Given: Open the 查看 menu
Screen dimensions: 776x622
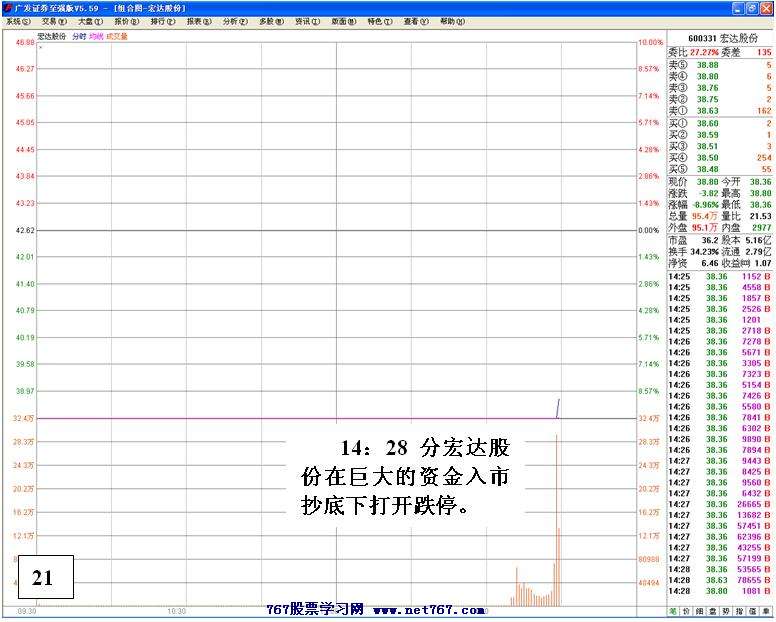Looking at the screenshot, I should pos(416,22).
